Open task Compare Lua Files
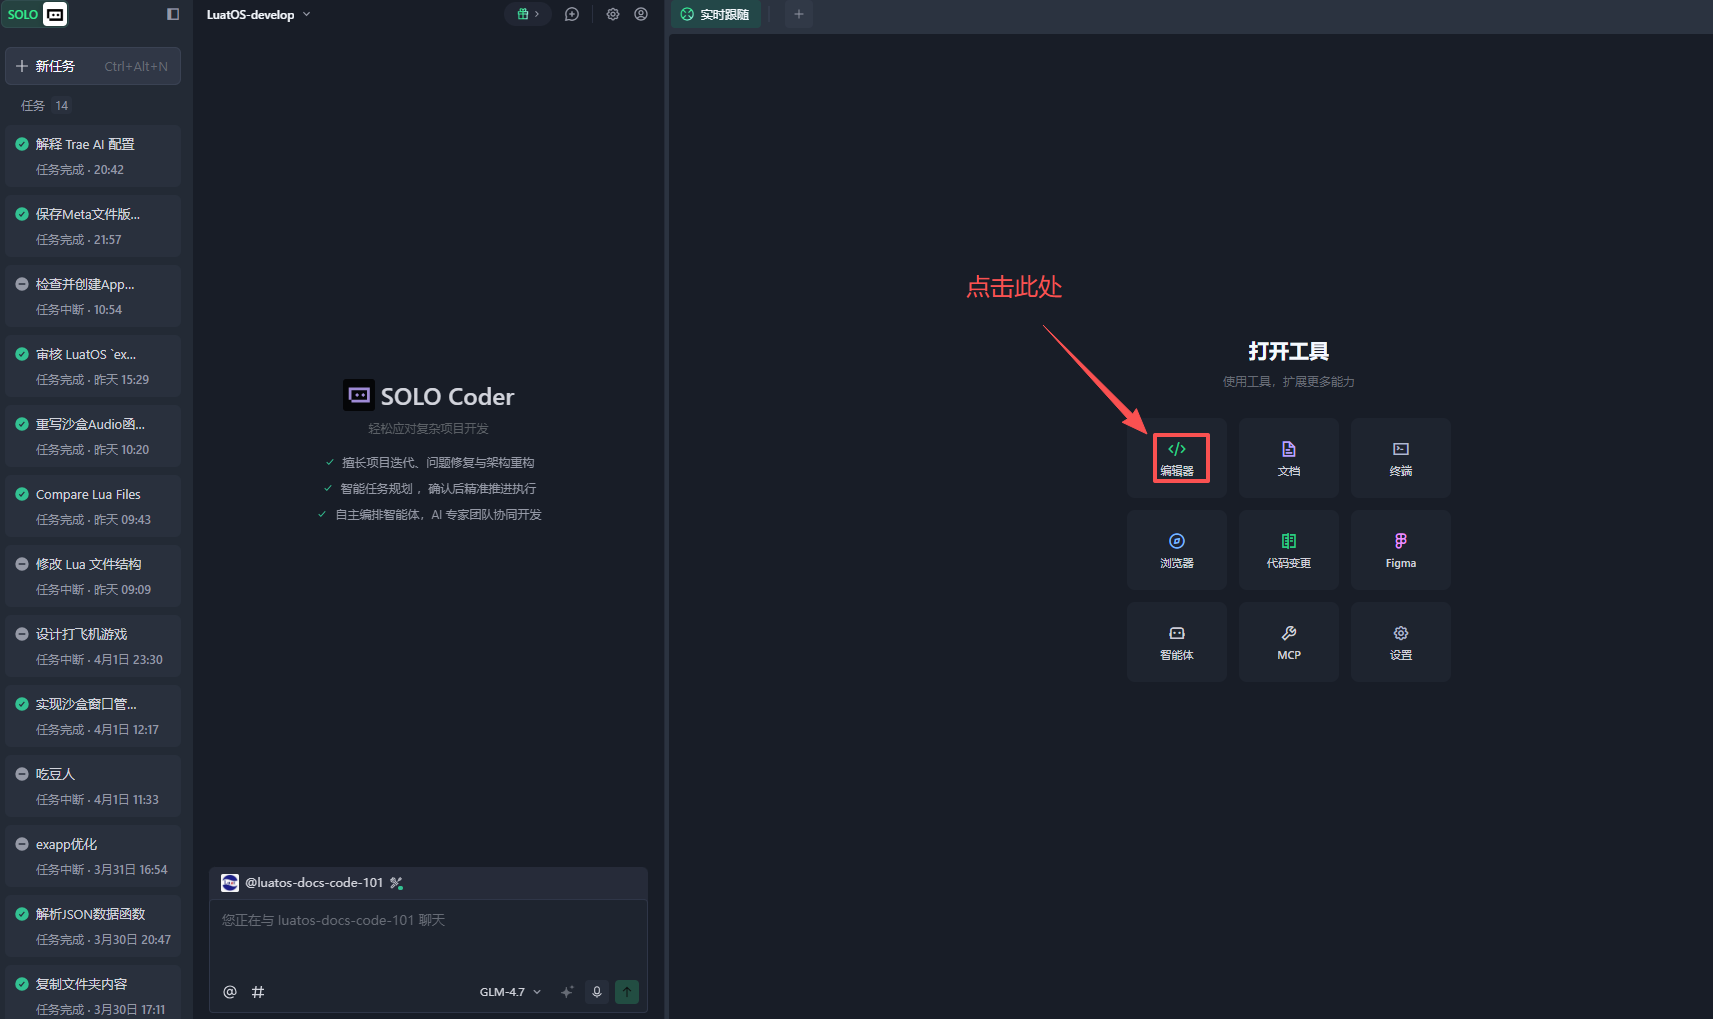 (93, 506)
